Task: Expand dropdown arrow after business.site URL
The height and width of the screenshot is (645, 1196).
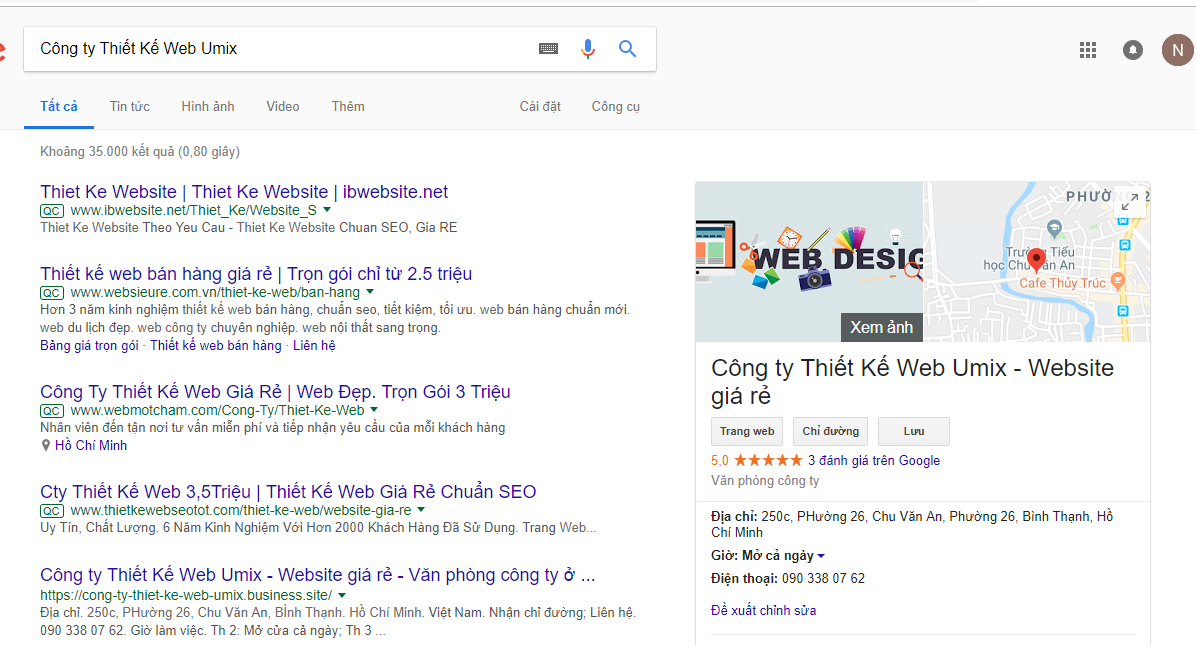Action: [x=342, y=595]
